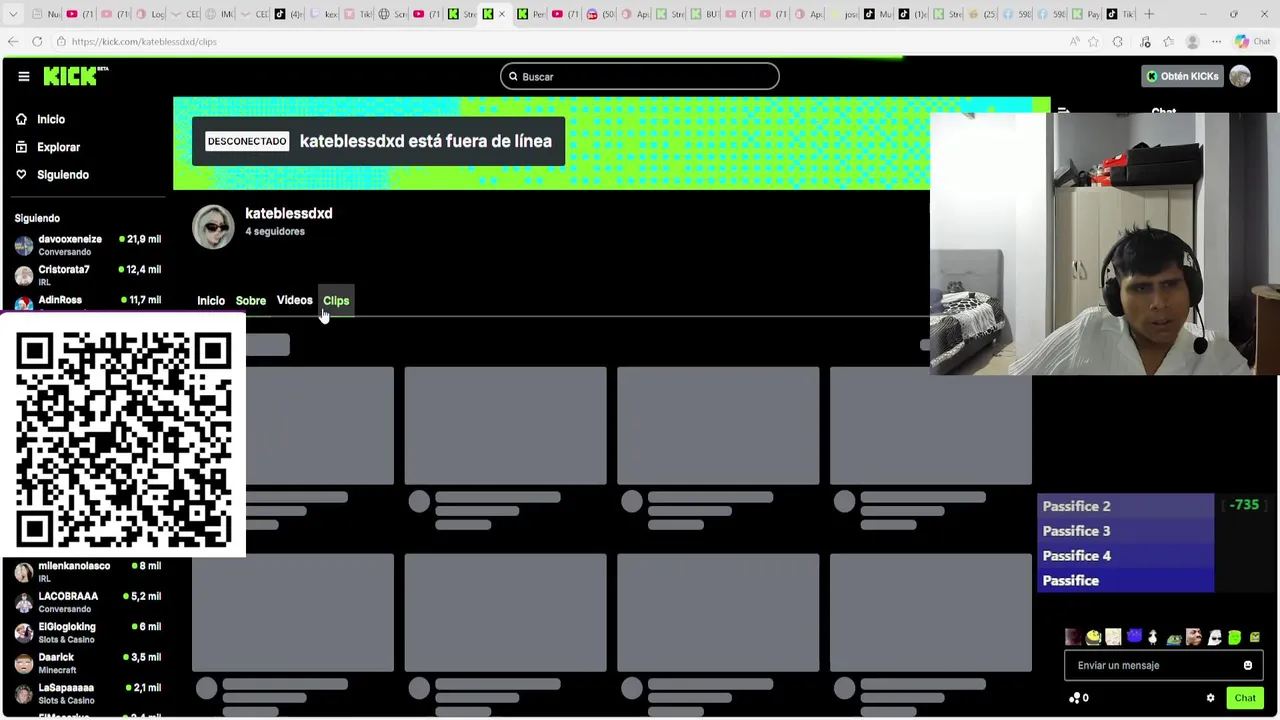The width and height of the screenshot is (1280, 720).
Task: Insert the Pepe frog emote
Action: pyautogui.click(x=1174, y=639)
